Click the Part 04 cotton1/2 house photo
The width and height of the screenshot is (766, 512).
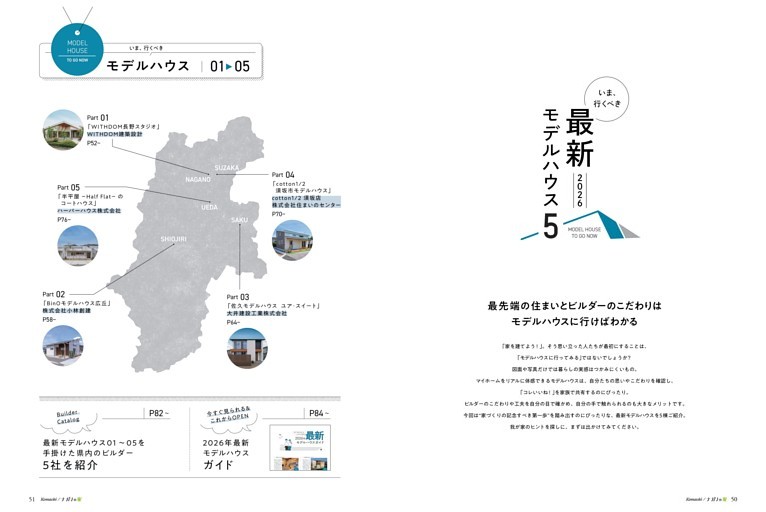(292, 240)
